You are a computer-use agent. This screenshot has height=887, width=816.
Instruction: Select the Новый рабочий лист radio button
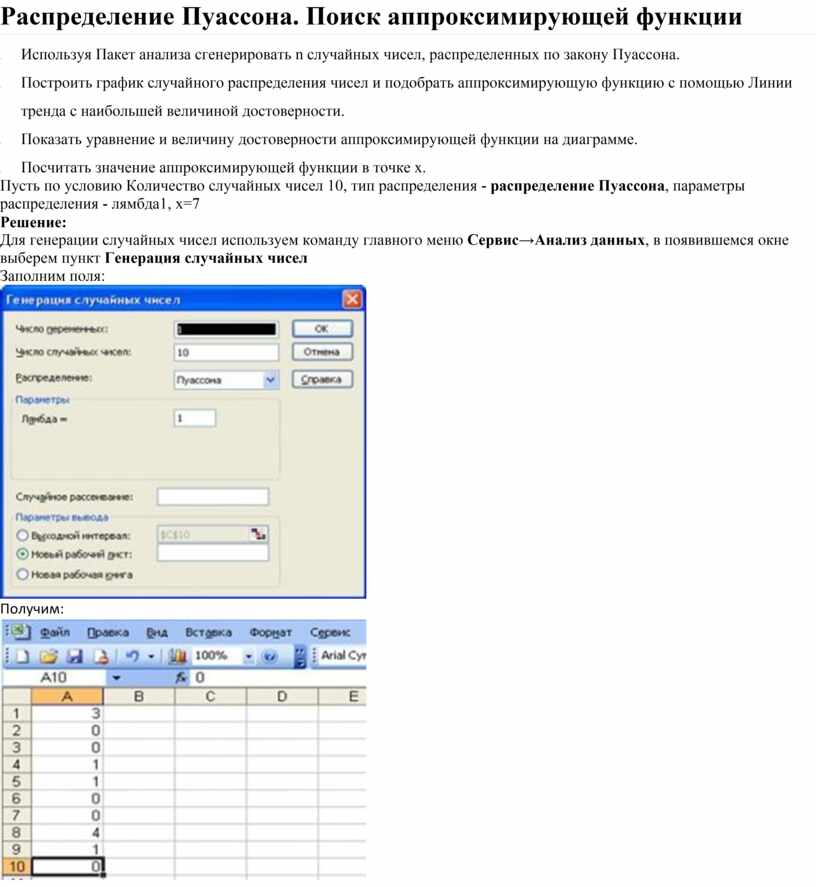click(22, 554)
